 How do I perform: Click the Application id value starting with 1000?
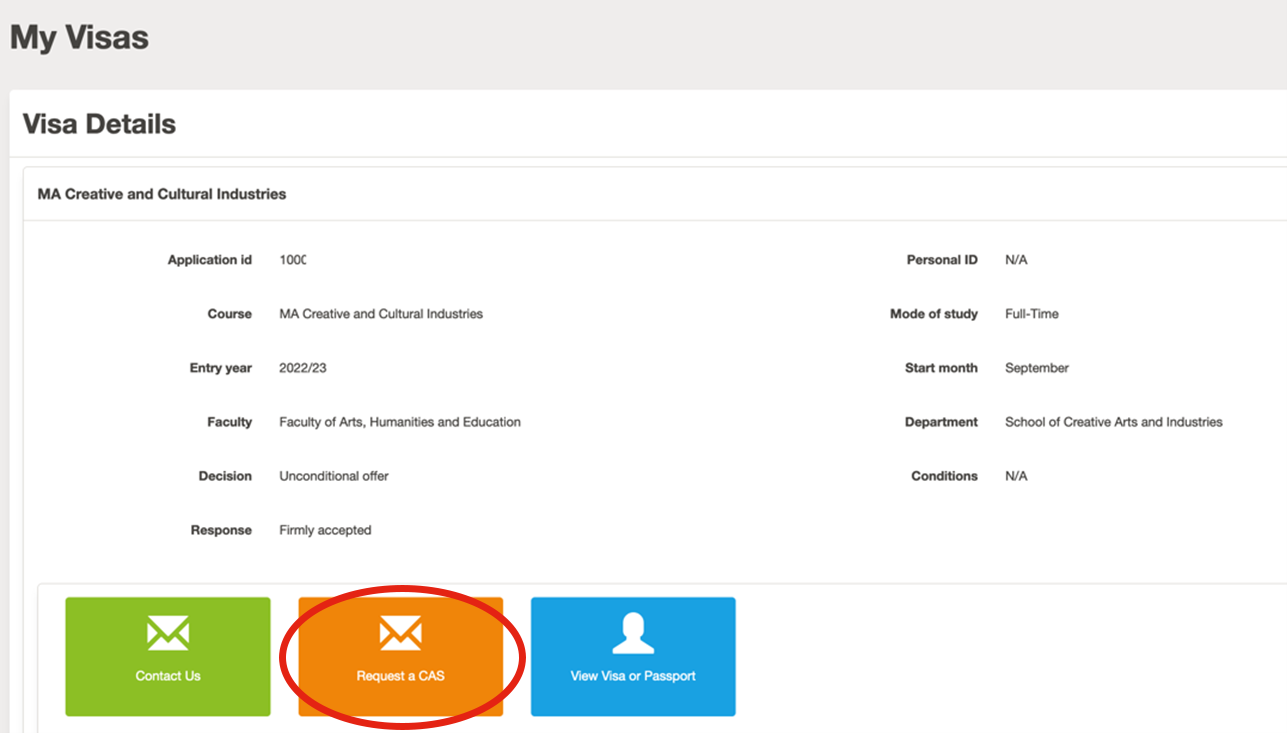coord(292,260)
